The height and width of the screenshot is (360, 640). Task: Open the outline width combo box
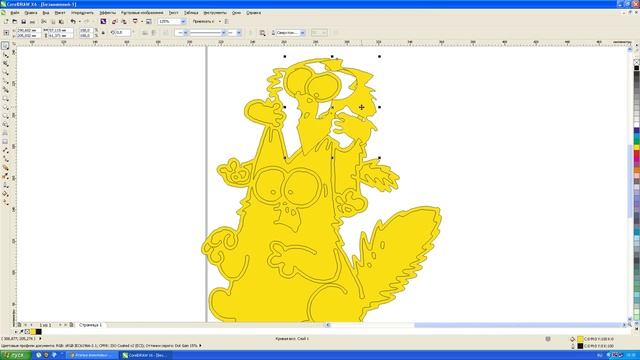pyautogui.click(x=290, y=33)
